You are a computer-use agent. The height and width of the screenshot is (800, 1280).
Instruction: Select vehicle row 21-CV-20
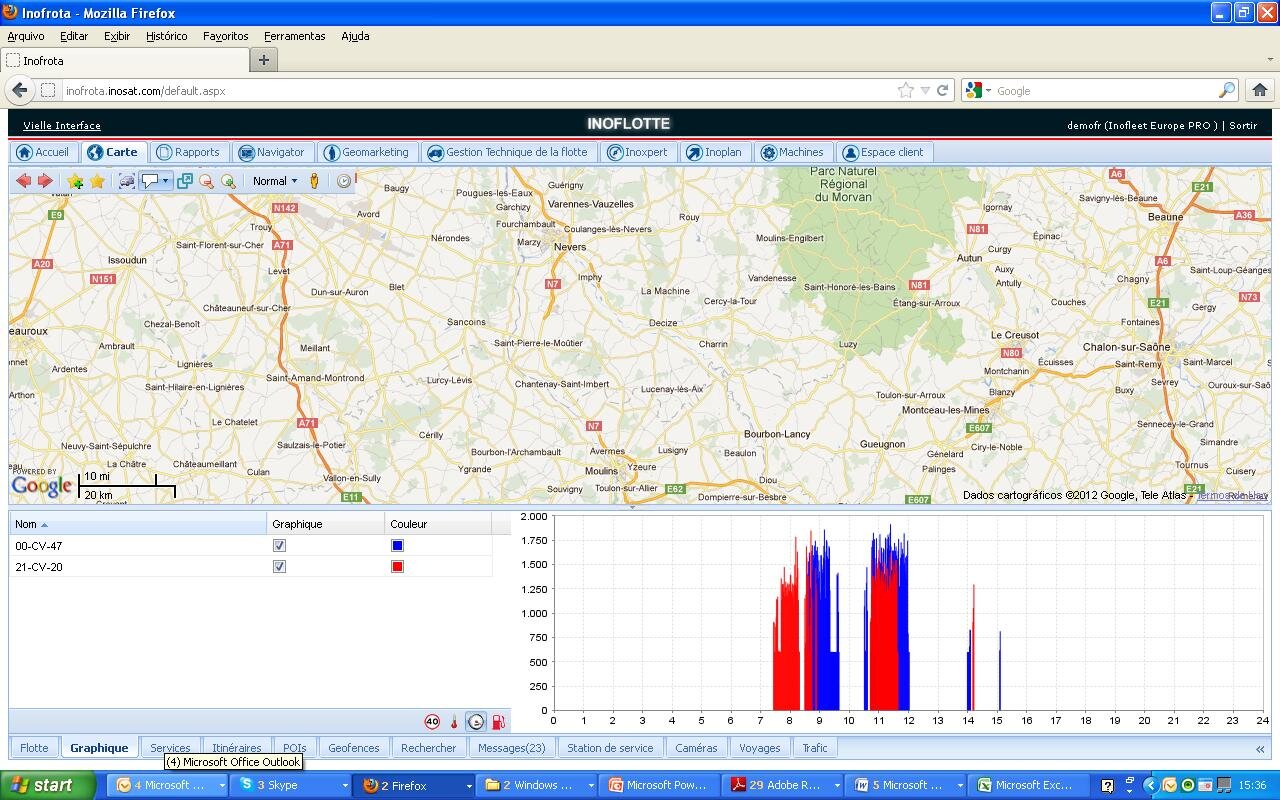[251, 566]
